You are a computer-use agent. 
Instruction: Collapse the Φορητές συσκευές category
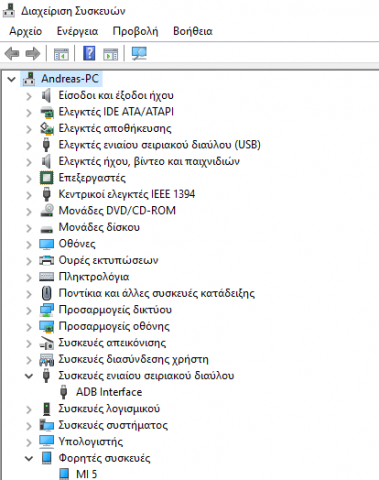pos(29,458)
